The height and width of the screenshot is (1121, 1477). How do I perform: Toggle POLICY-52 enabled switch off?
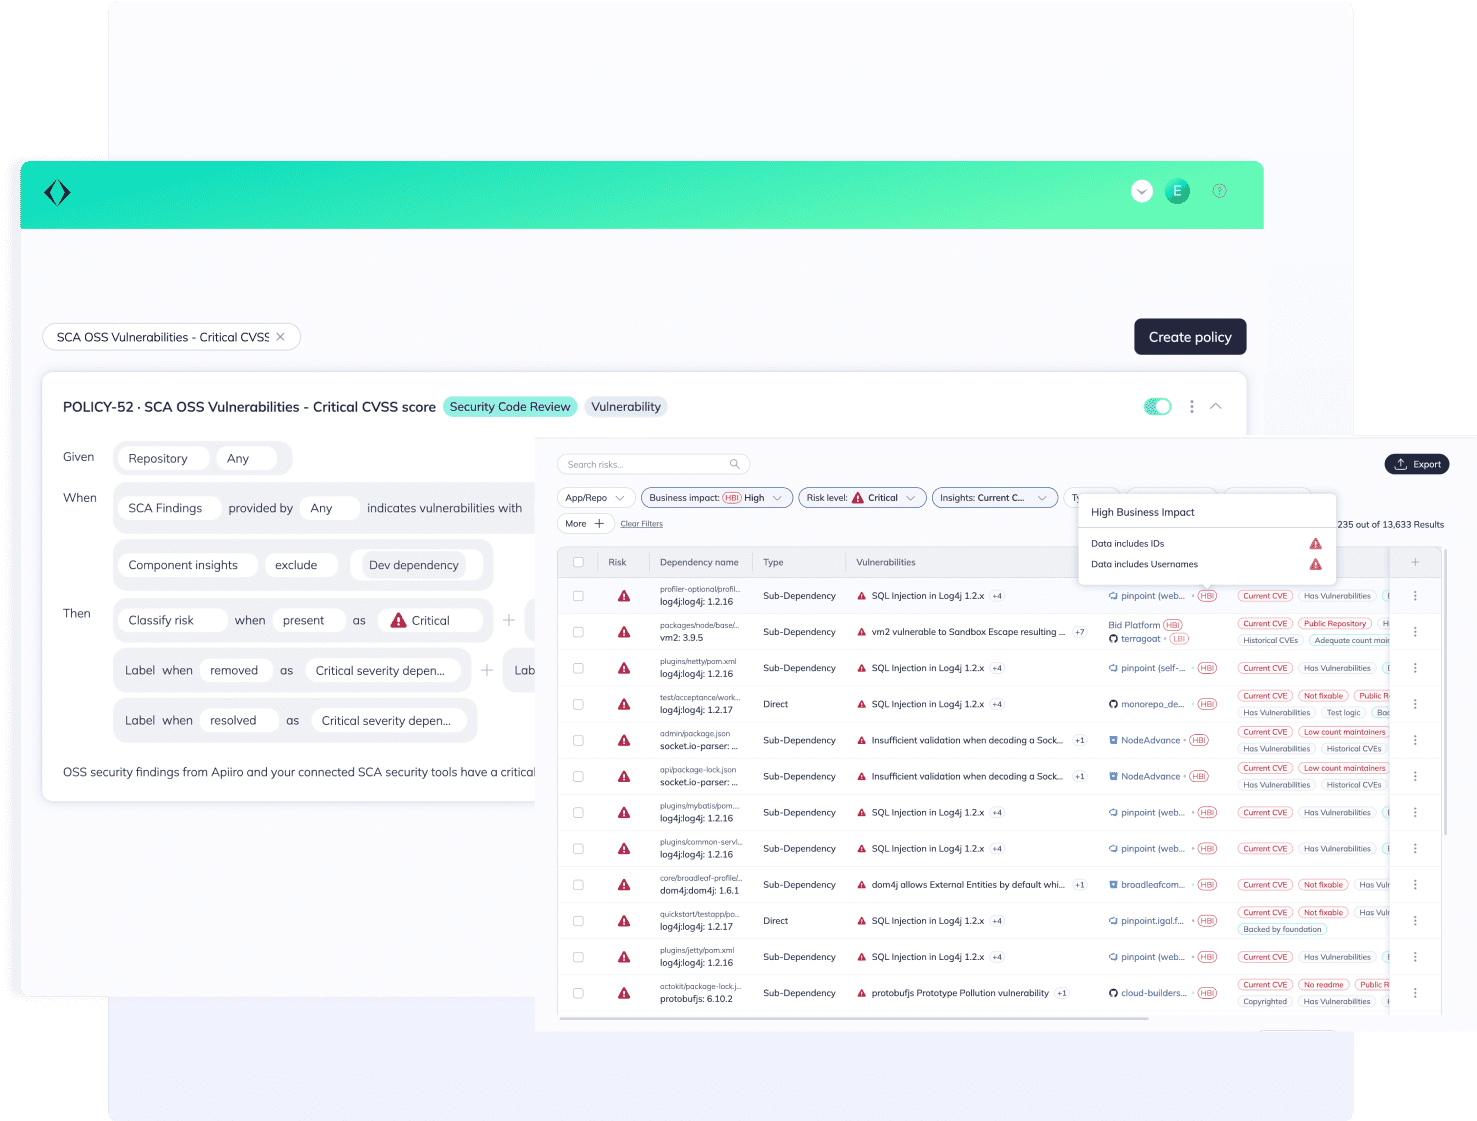1157,406
